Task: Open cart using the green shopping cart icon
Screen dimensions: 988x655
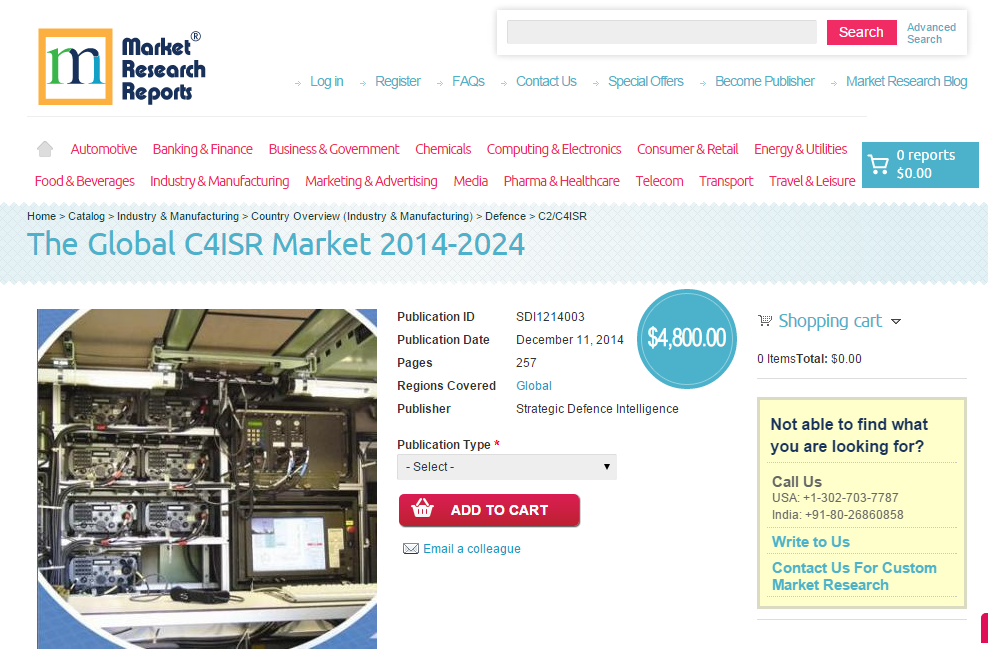Action: pos(879,164)
